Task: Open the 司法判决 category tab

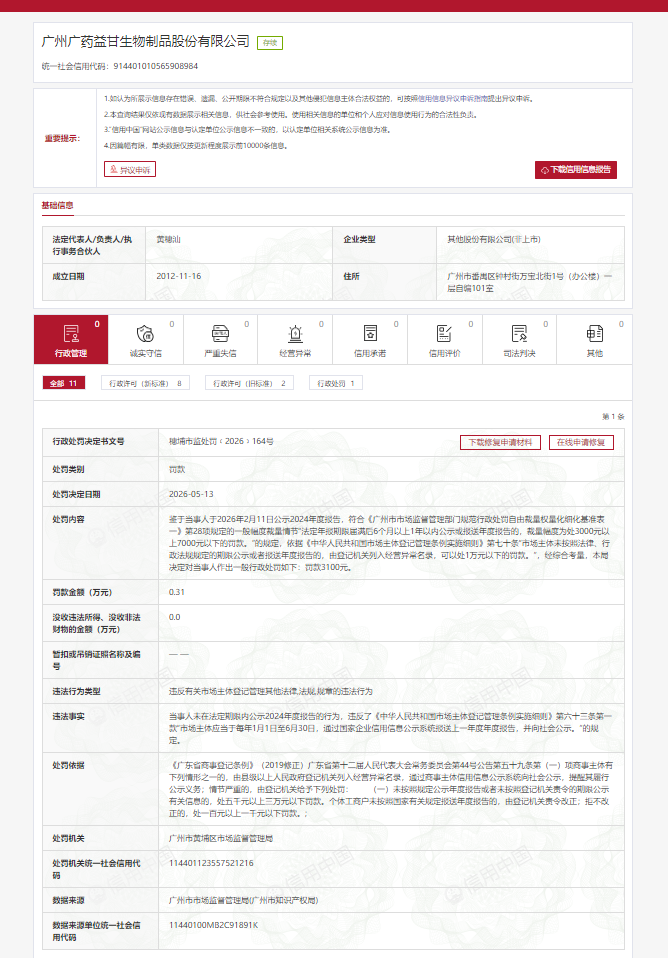Action: pyautogui.click(x=519, y=340)
